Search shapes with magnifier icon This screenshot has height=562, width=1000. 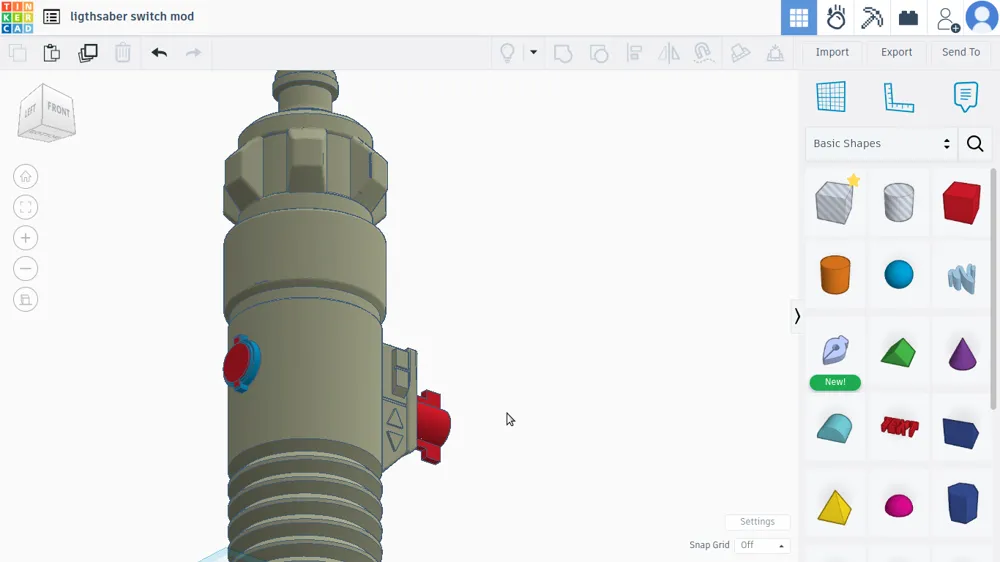tap(974, 144)
